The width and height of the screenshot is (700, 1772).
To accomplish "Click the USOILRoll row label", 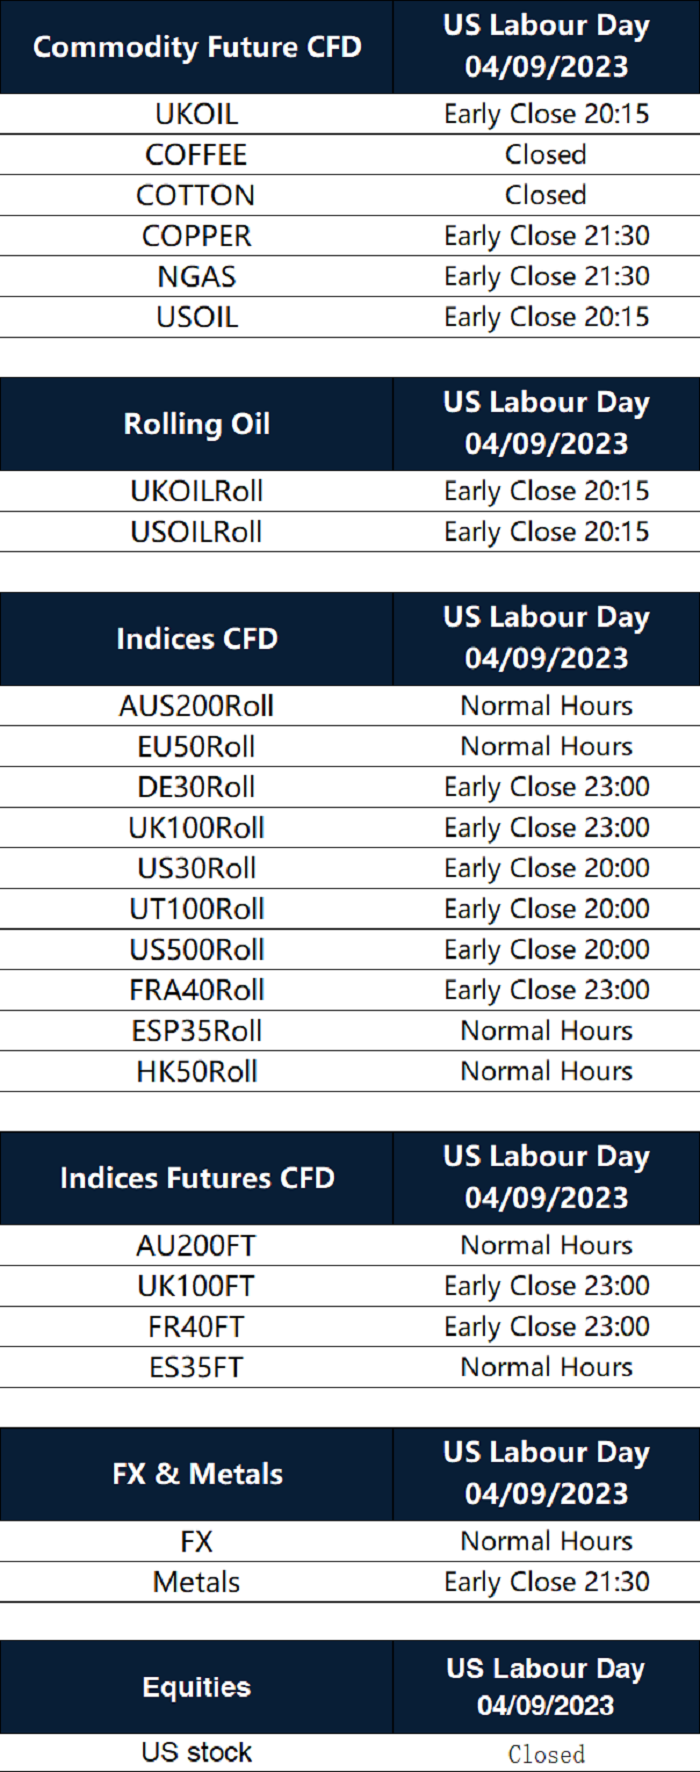I will (x=197, y=532).
